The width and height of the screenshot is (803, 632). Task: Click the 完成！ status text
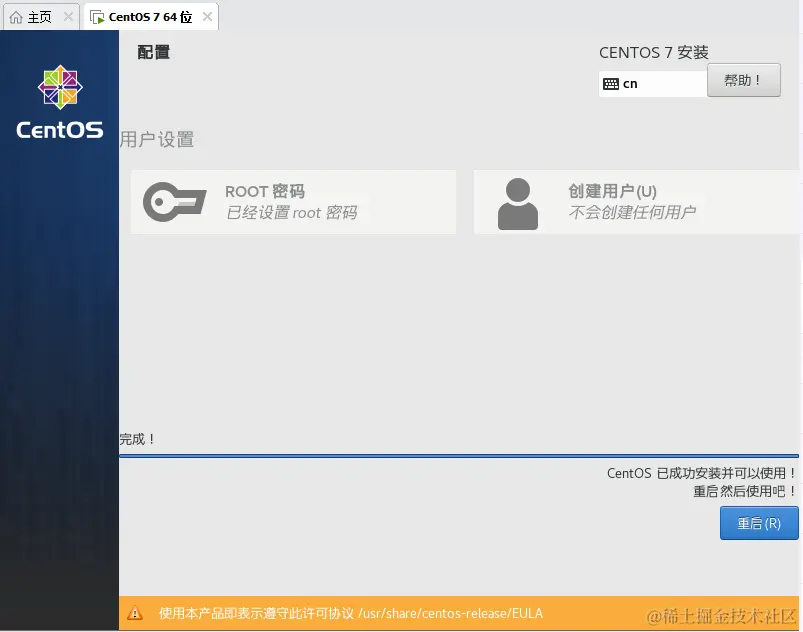pyautogui.click(x=137, y=439)
